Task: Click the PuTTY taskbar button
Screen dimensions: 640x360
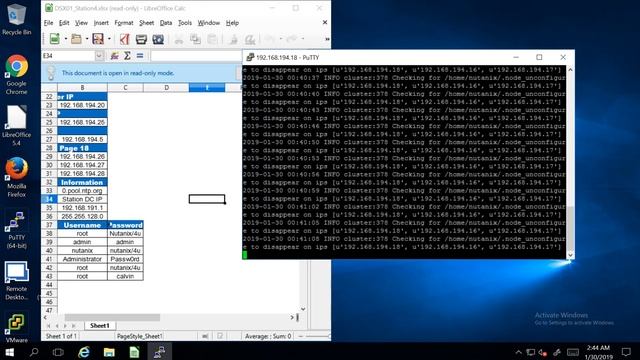Action: pyautogui.click(x=159, y=352)
